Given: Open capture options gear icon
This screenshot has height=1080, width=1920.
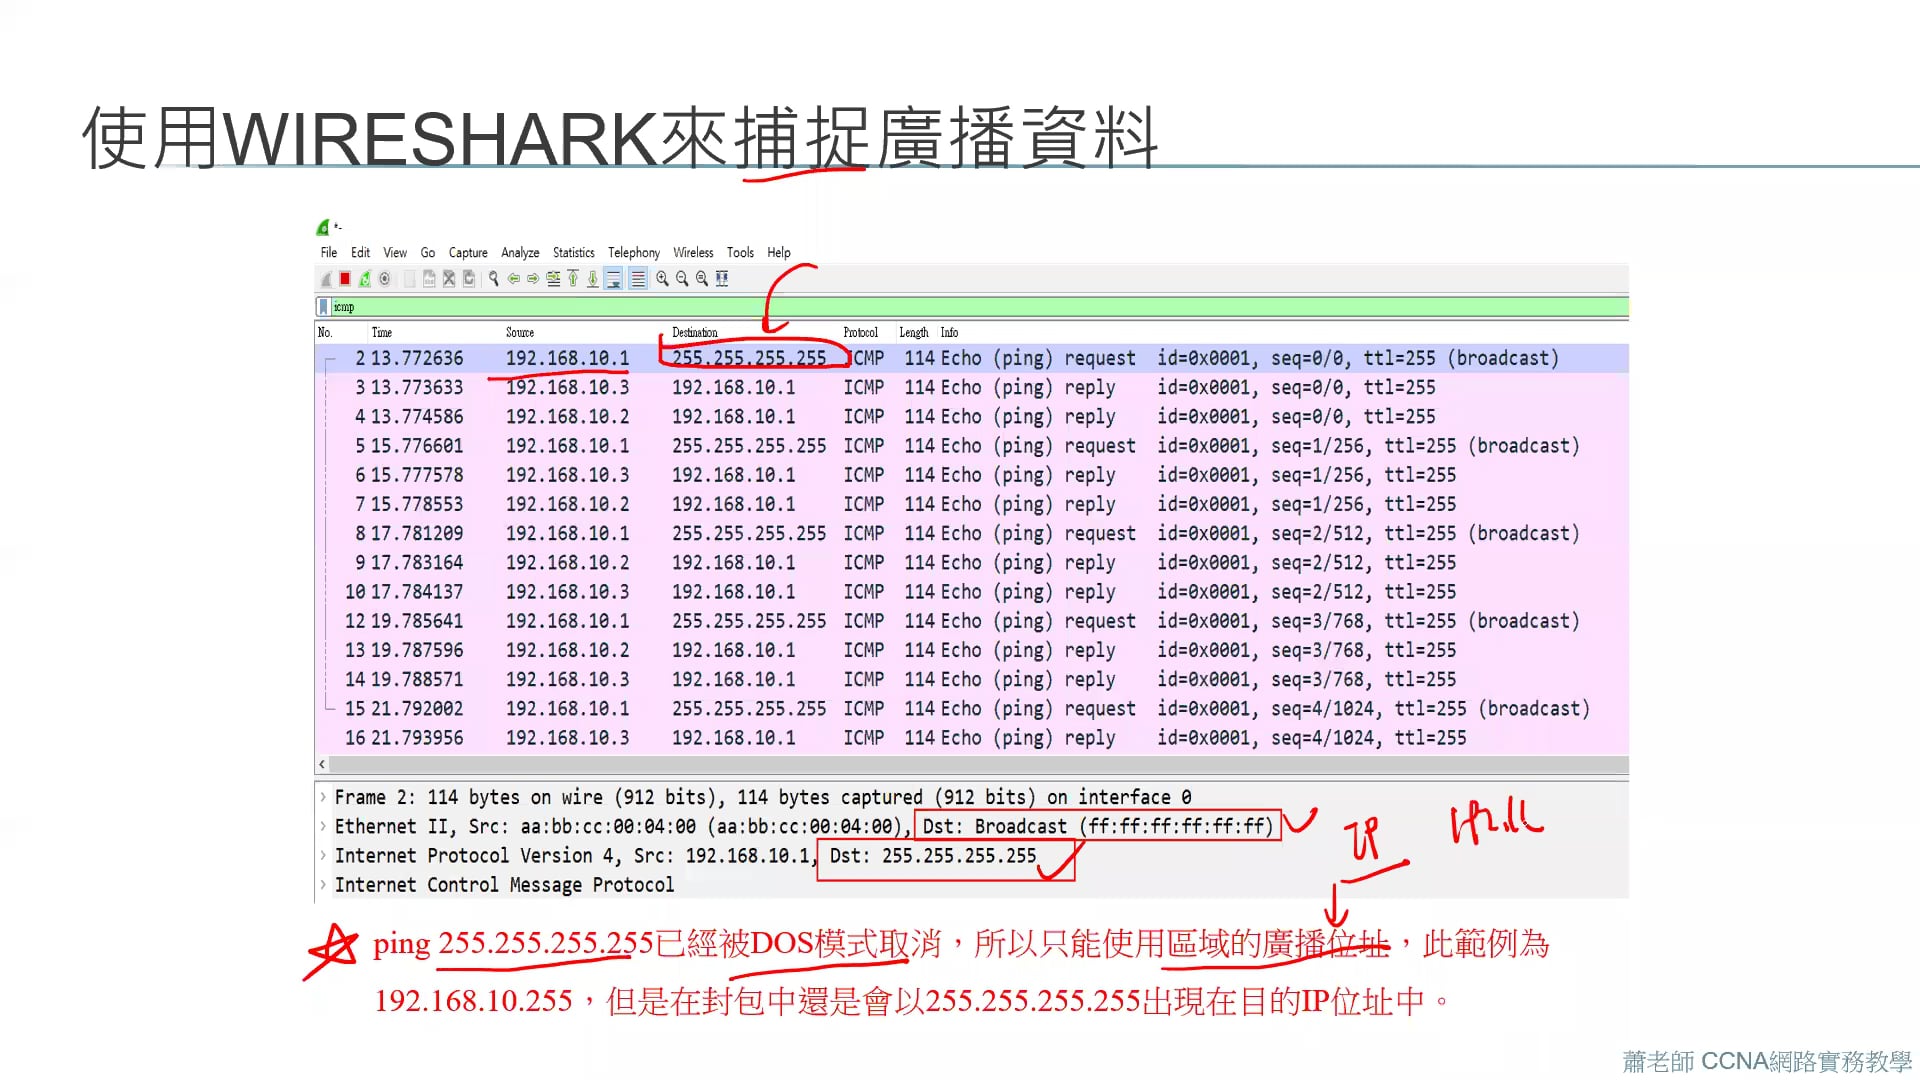Looking at the screenshot, I should pos(385,279).
